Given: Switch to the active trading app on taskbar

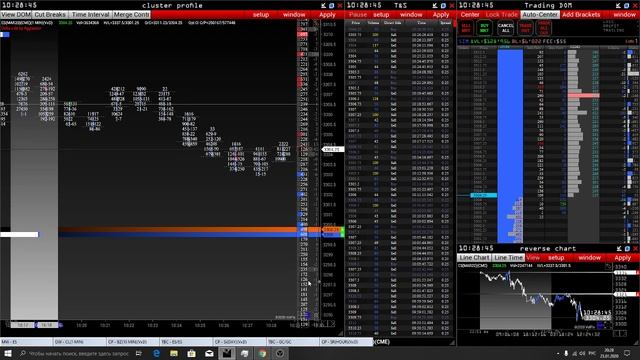Looking at the screenshot, I should tap(227, 353).
